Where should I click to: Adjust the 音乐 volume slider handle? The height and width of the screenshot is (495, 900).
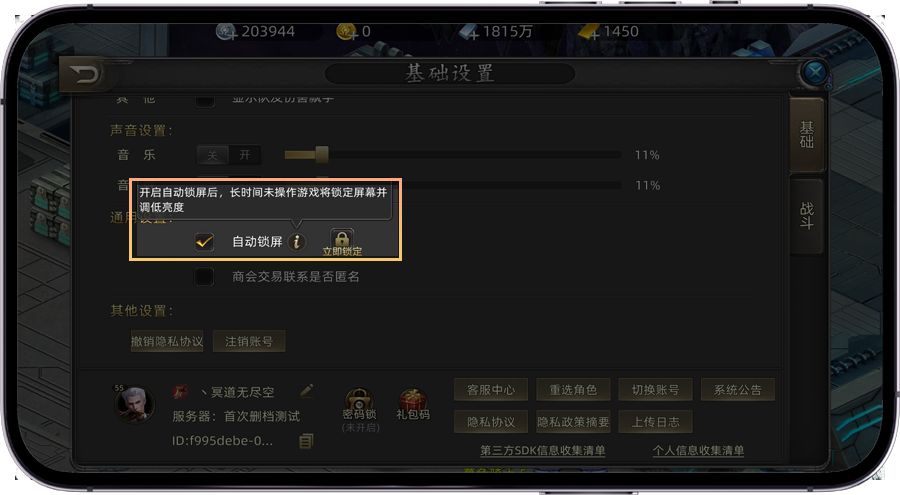pos(321,154)
